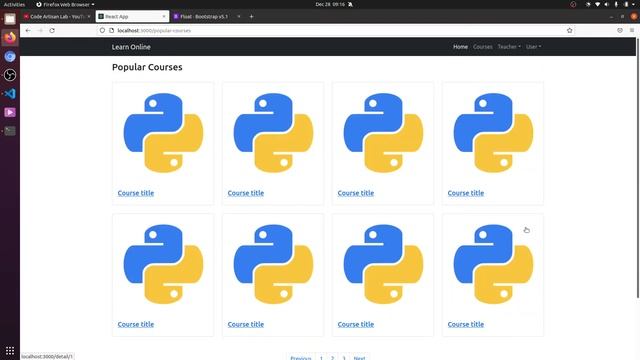Close the React App tab
This screenshot has height=360, width=640.
point(164,17)
